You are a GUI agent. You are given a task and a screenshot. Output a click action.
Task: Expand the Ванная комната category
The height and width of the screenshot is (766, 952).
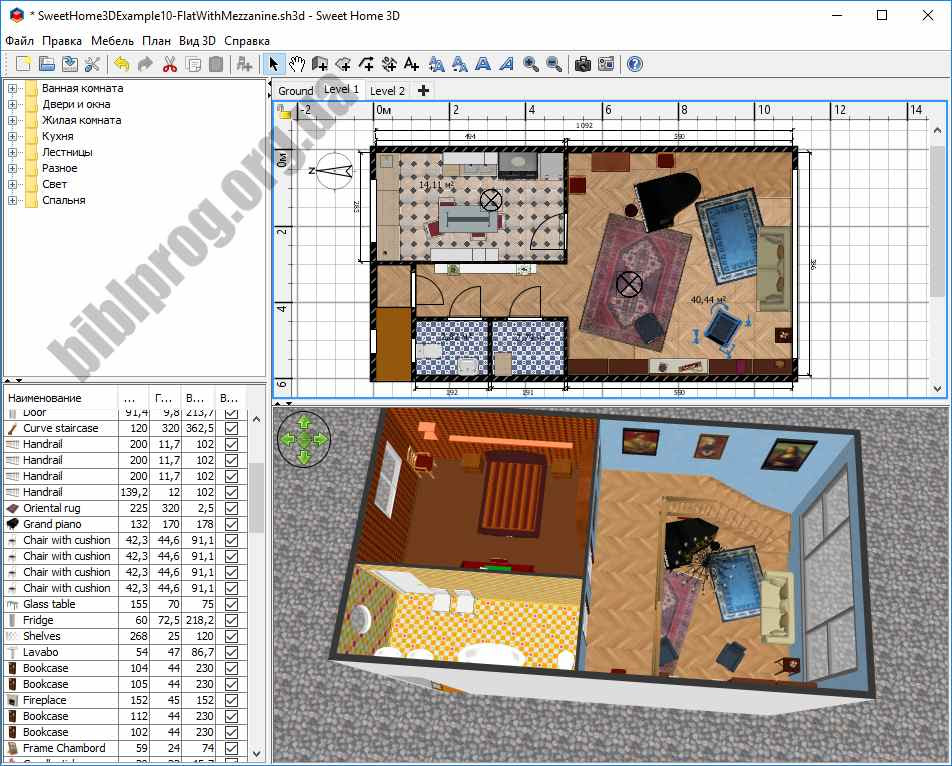click(12, 88)
